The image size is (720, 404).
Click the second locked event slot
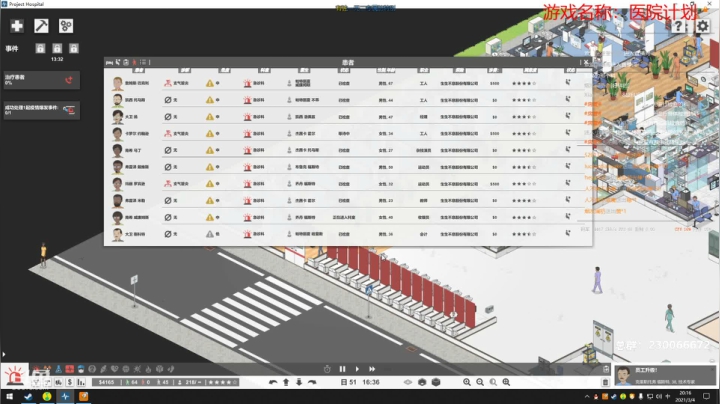click(x=57, y=48)
